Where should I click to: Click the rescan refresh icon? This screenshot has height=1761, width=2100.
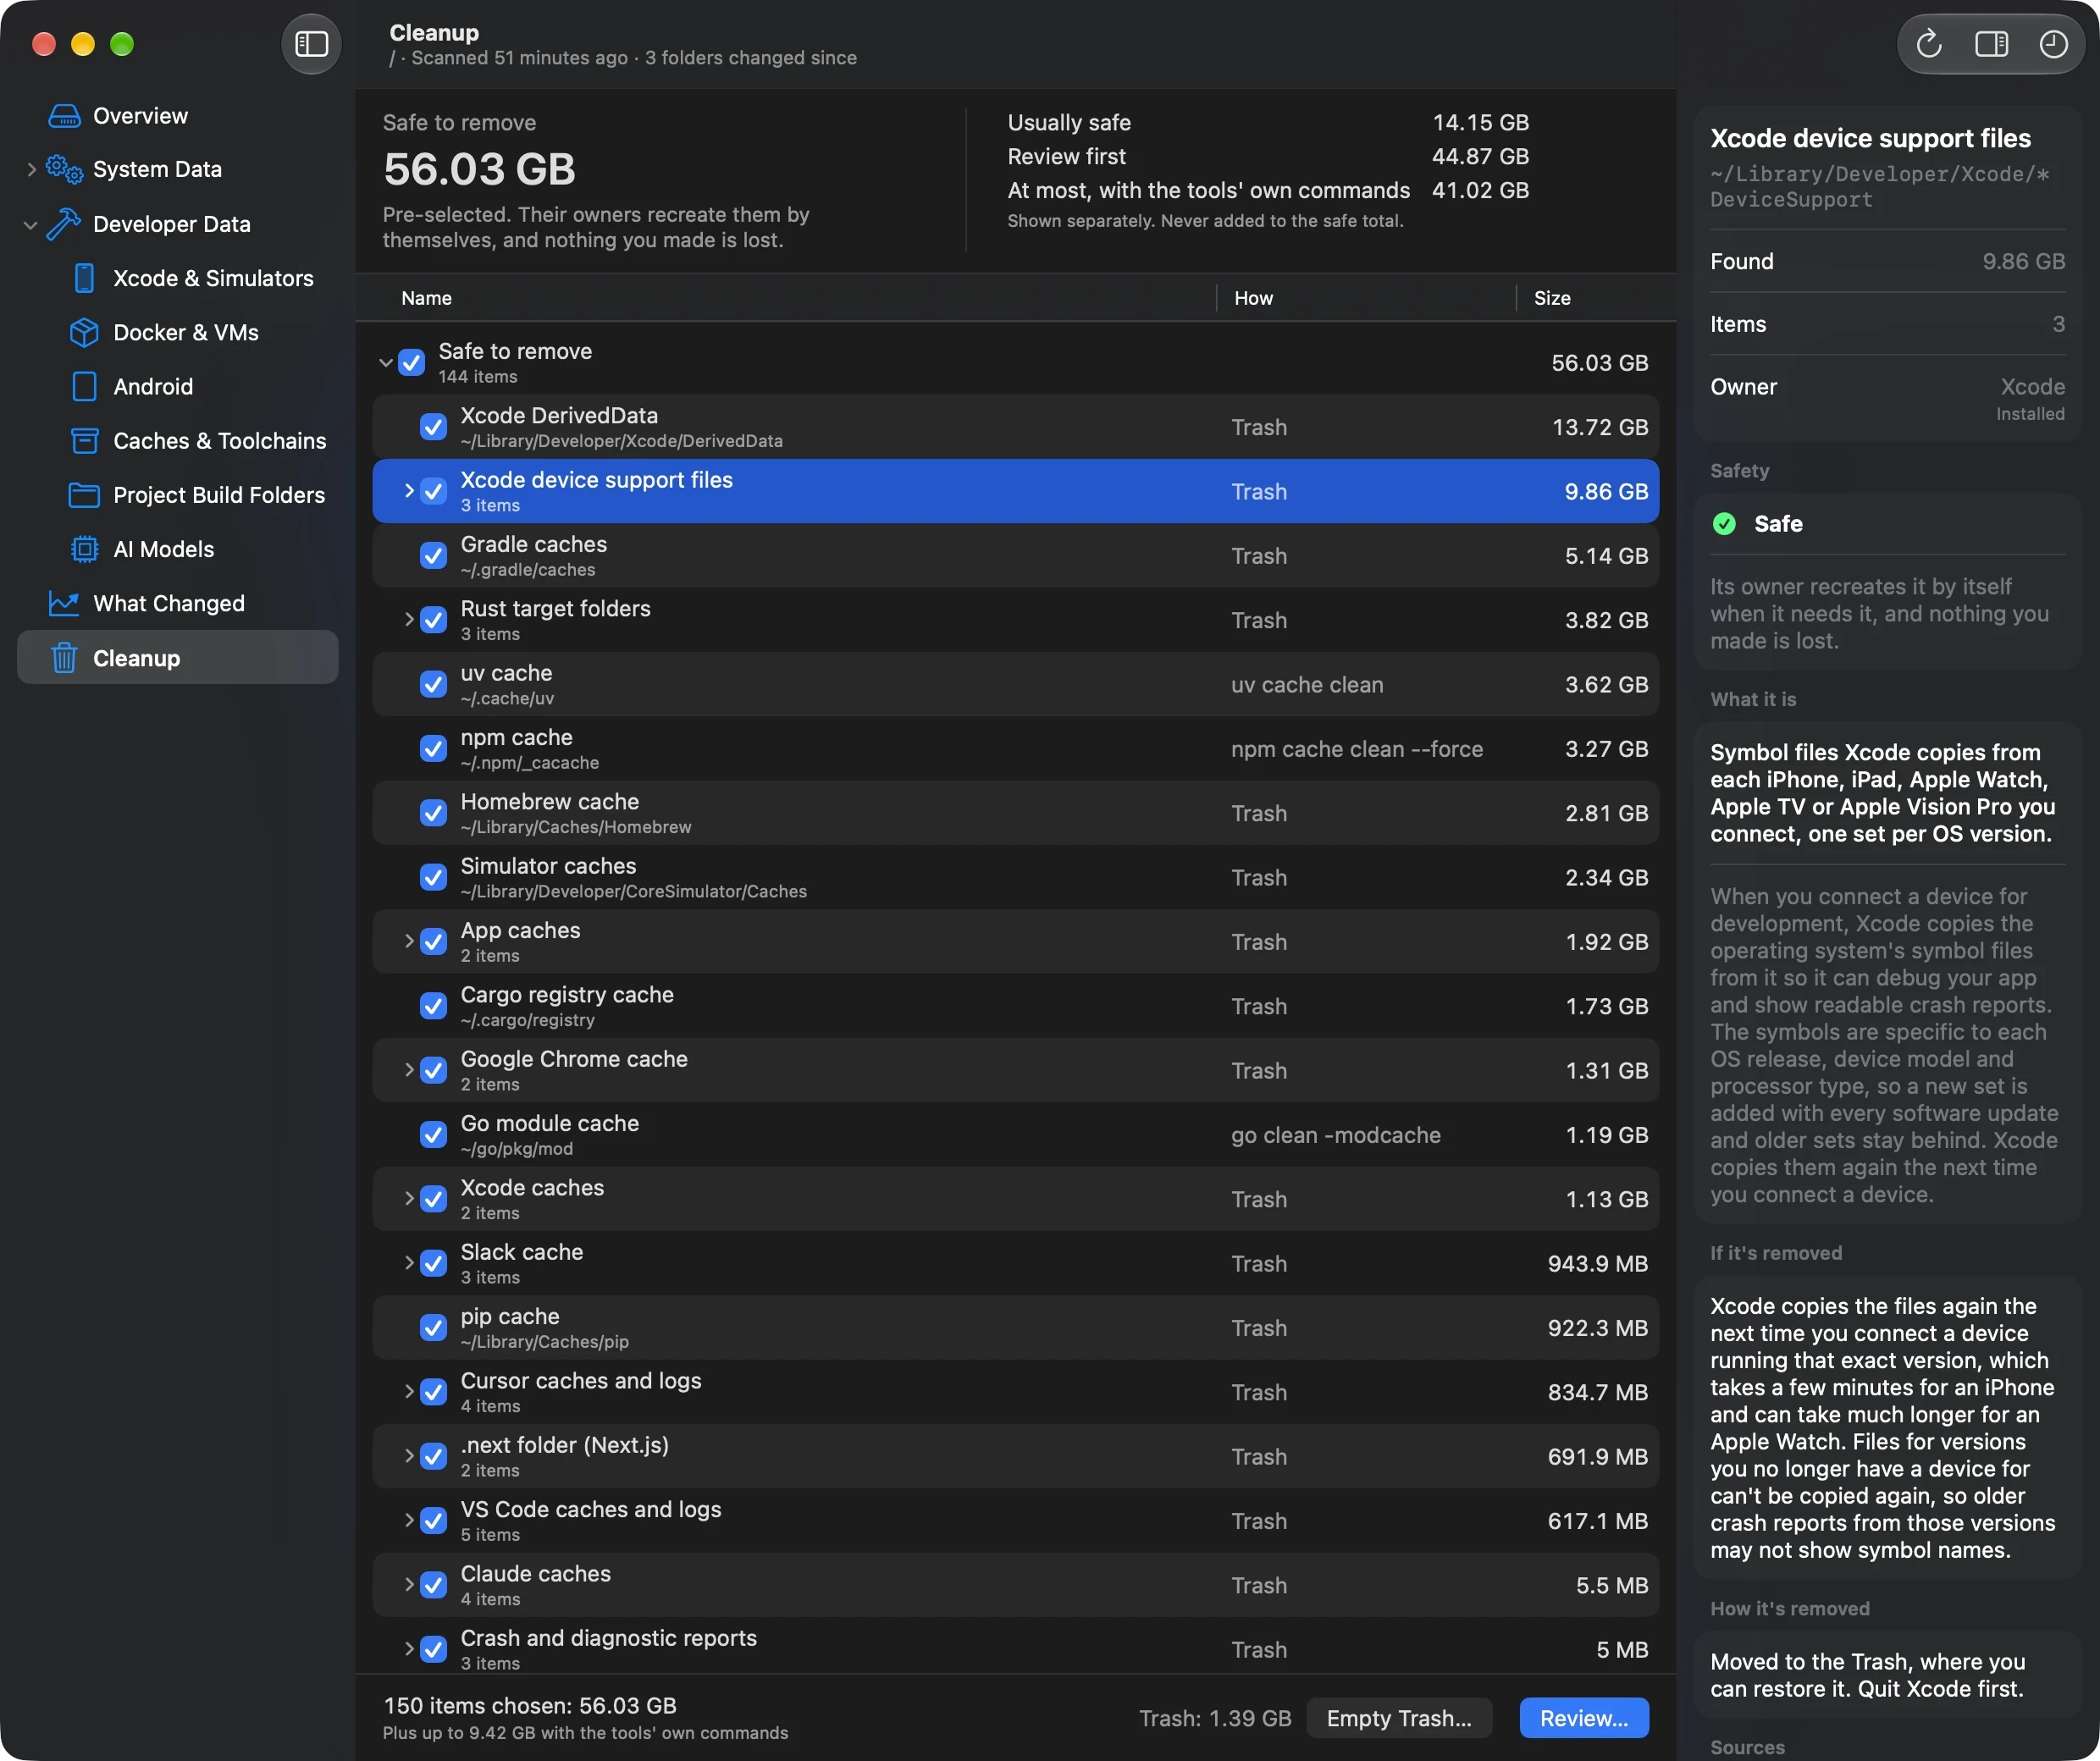pyautogui.click(x=1929, y=44)
